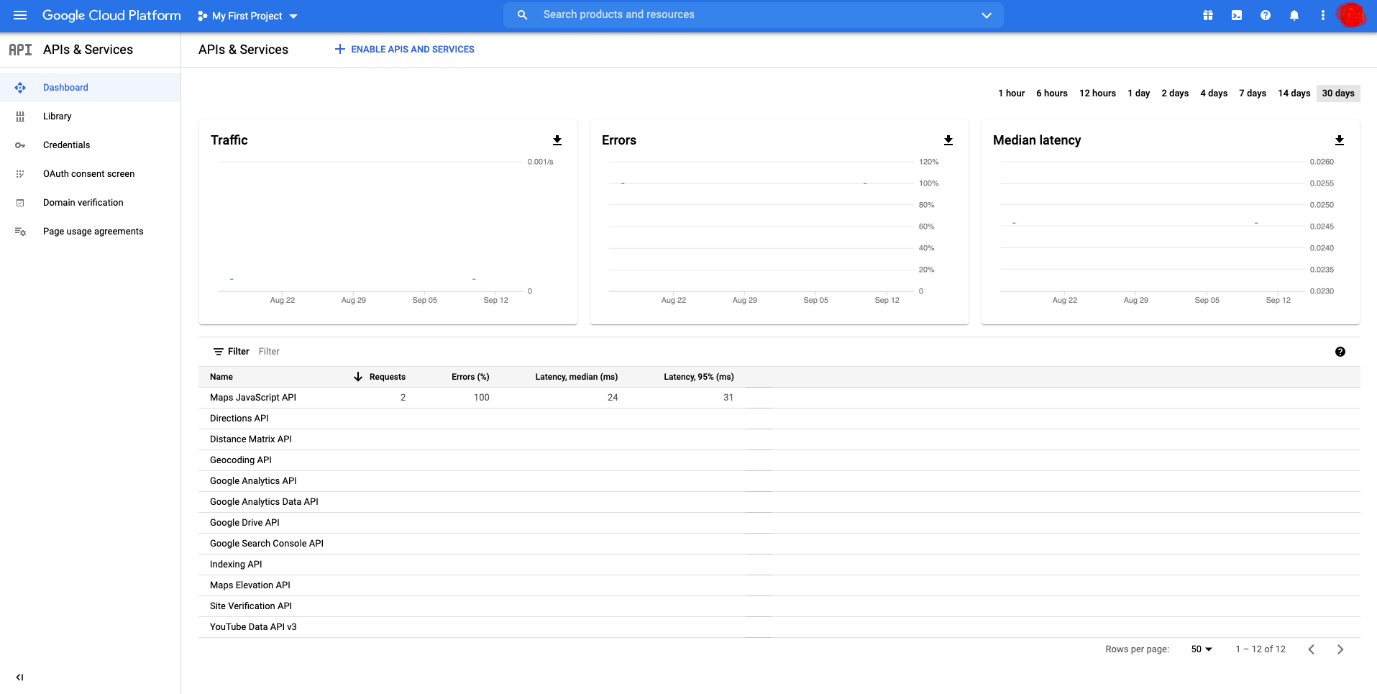Click the API logo in sidebar header
This screenshot has width=1377, height=694.
coord(20,49)
